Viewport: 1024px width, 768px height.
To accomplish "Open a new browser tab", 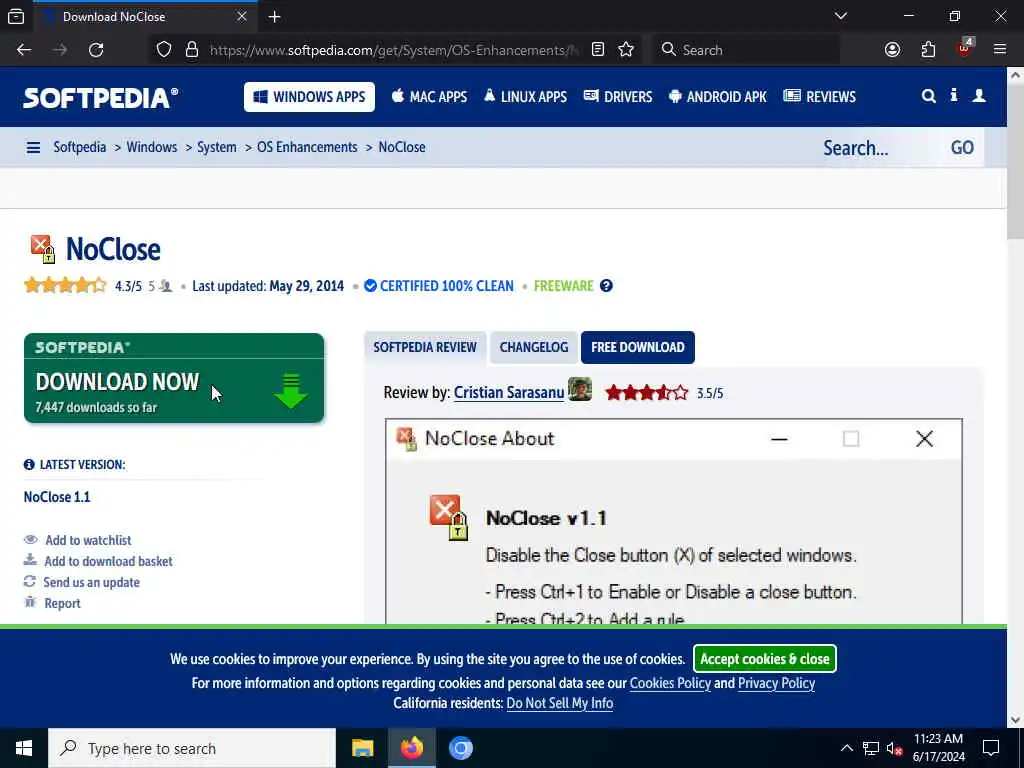I will click(x=274, y=17).
